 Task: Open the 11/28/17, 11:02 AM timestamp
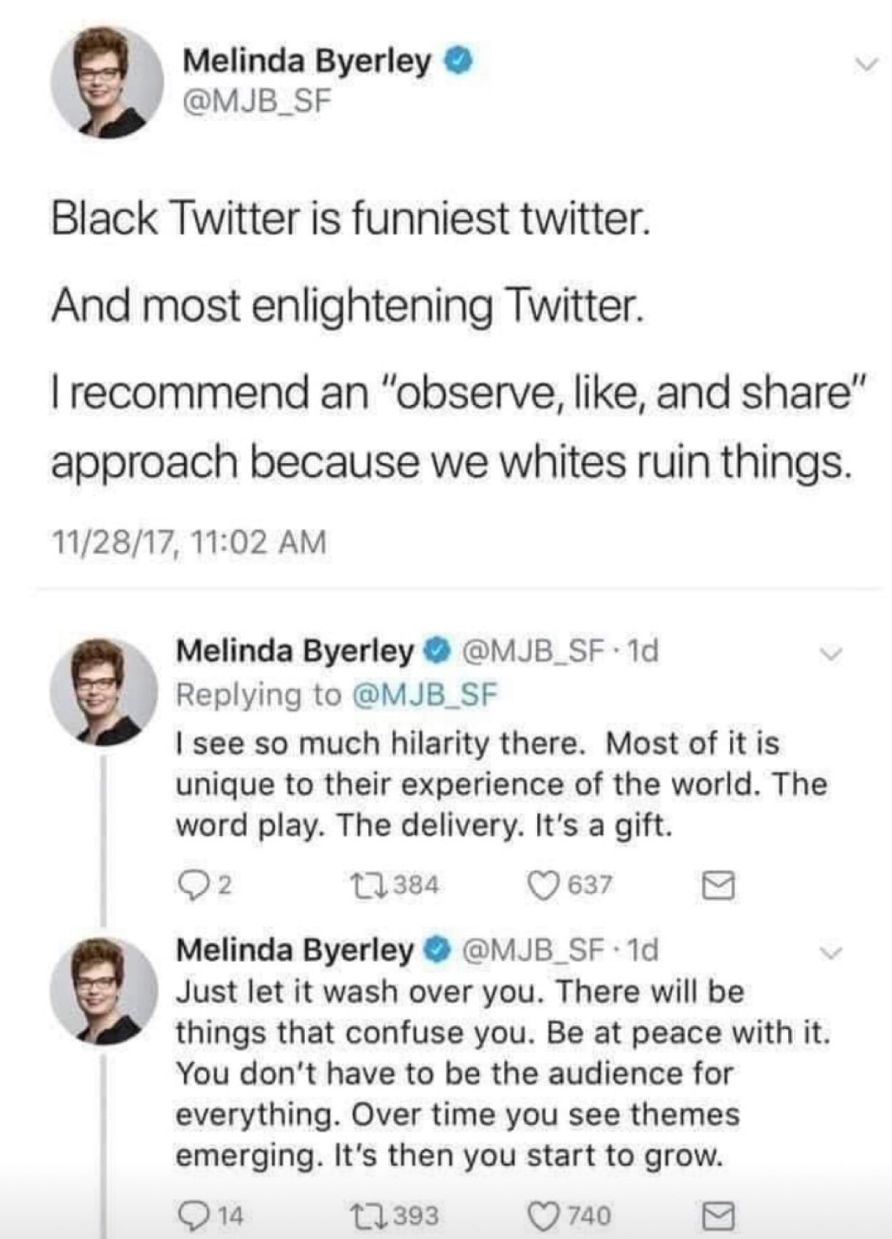pos(188,544)
